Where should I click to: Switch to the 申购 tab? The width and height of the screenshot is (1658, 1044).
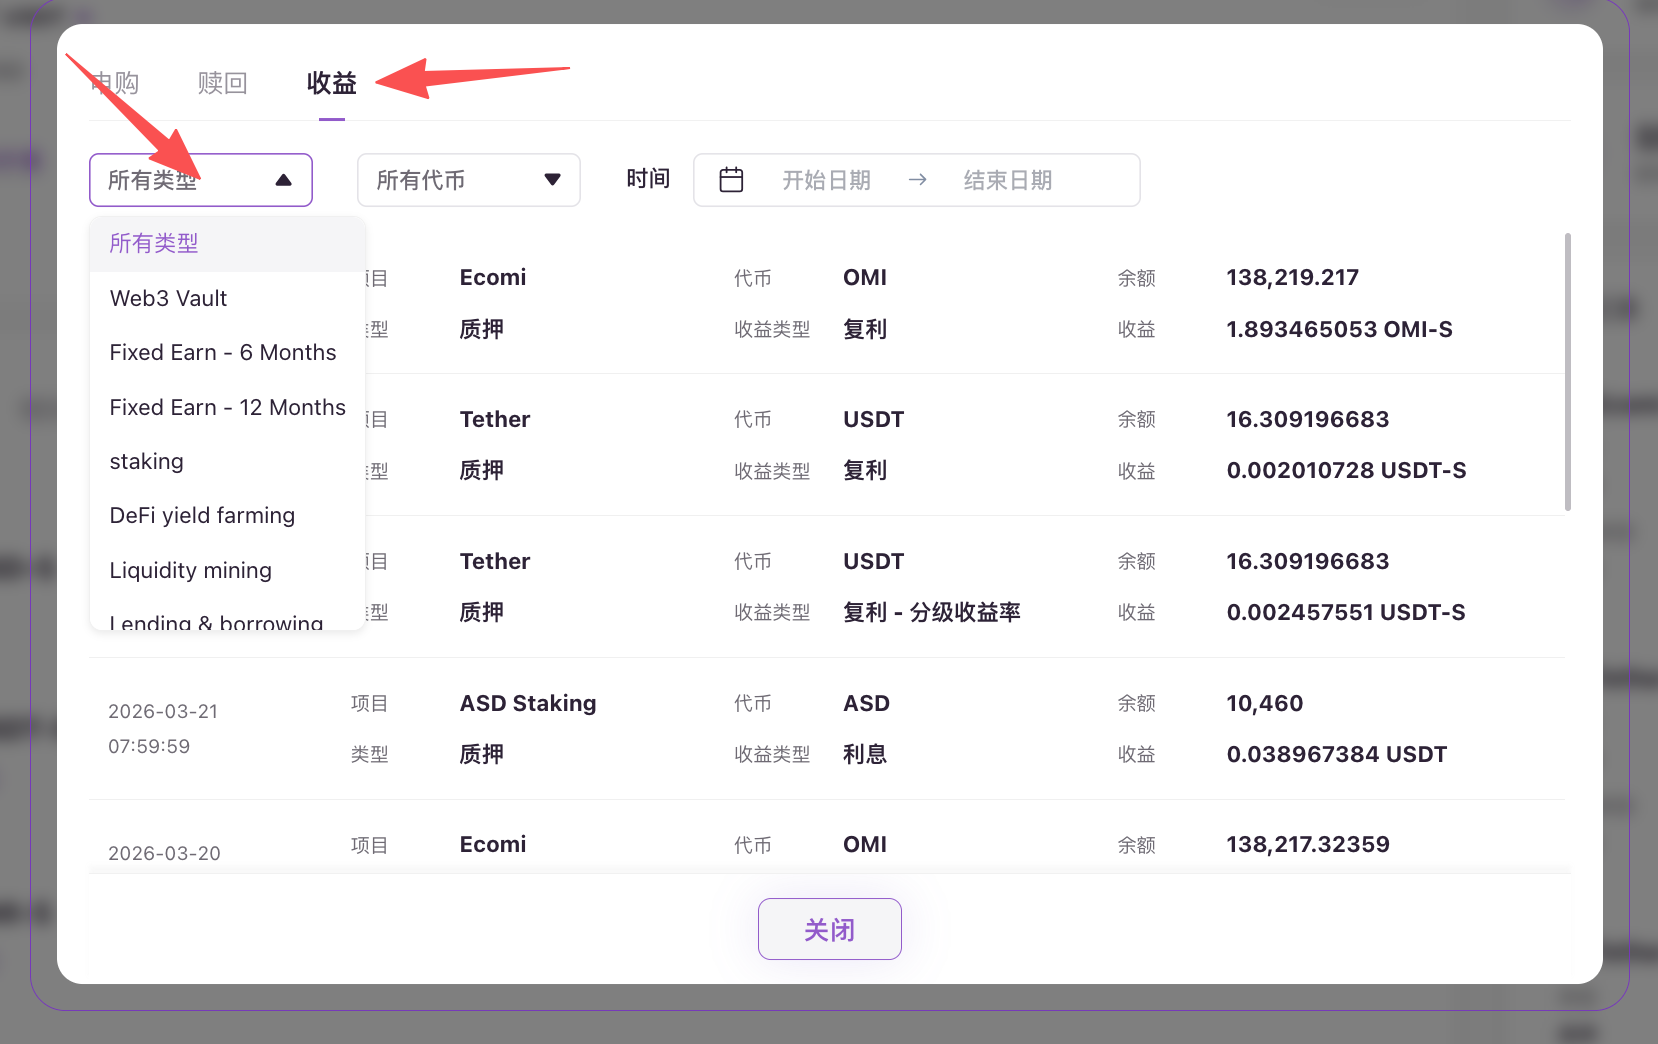tap(115, 83)
